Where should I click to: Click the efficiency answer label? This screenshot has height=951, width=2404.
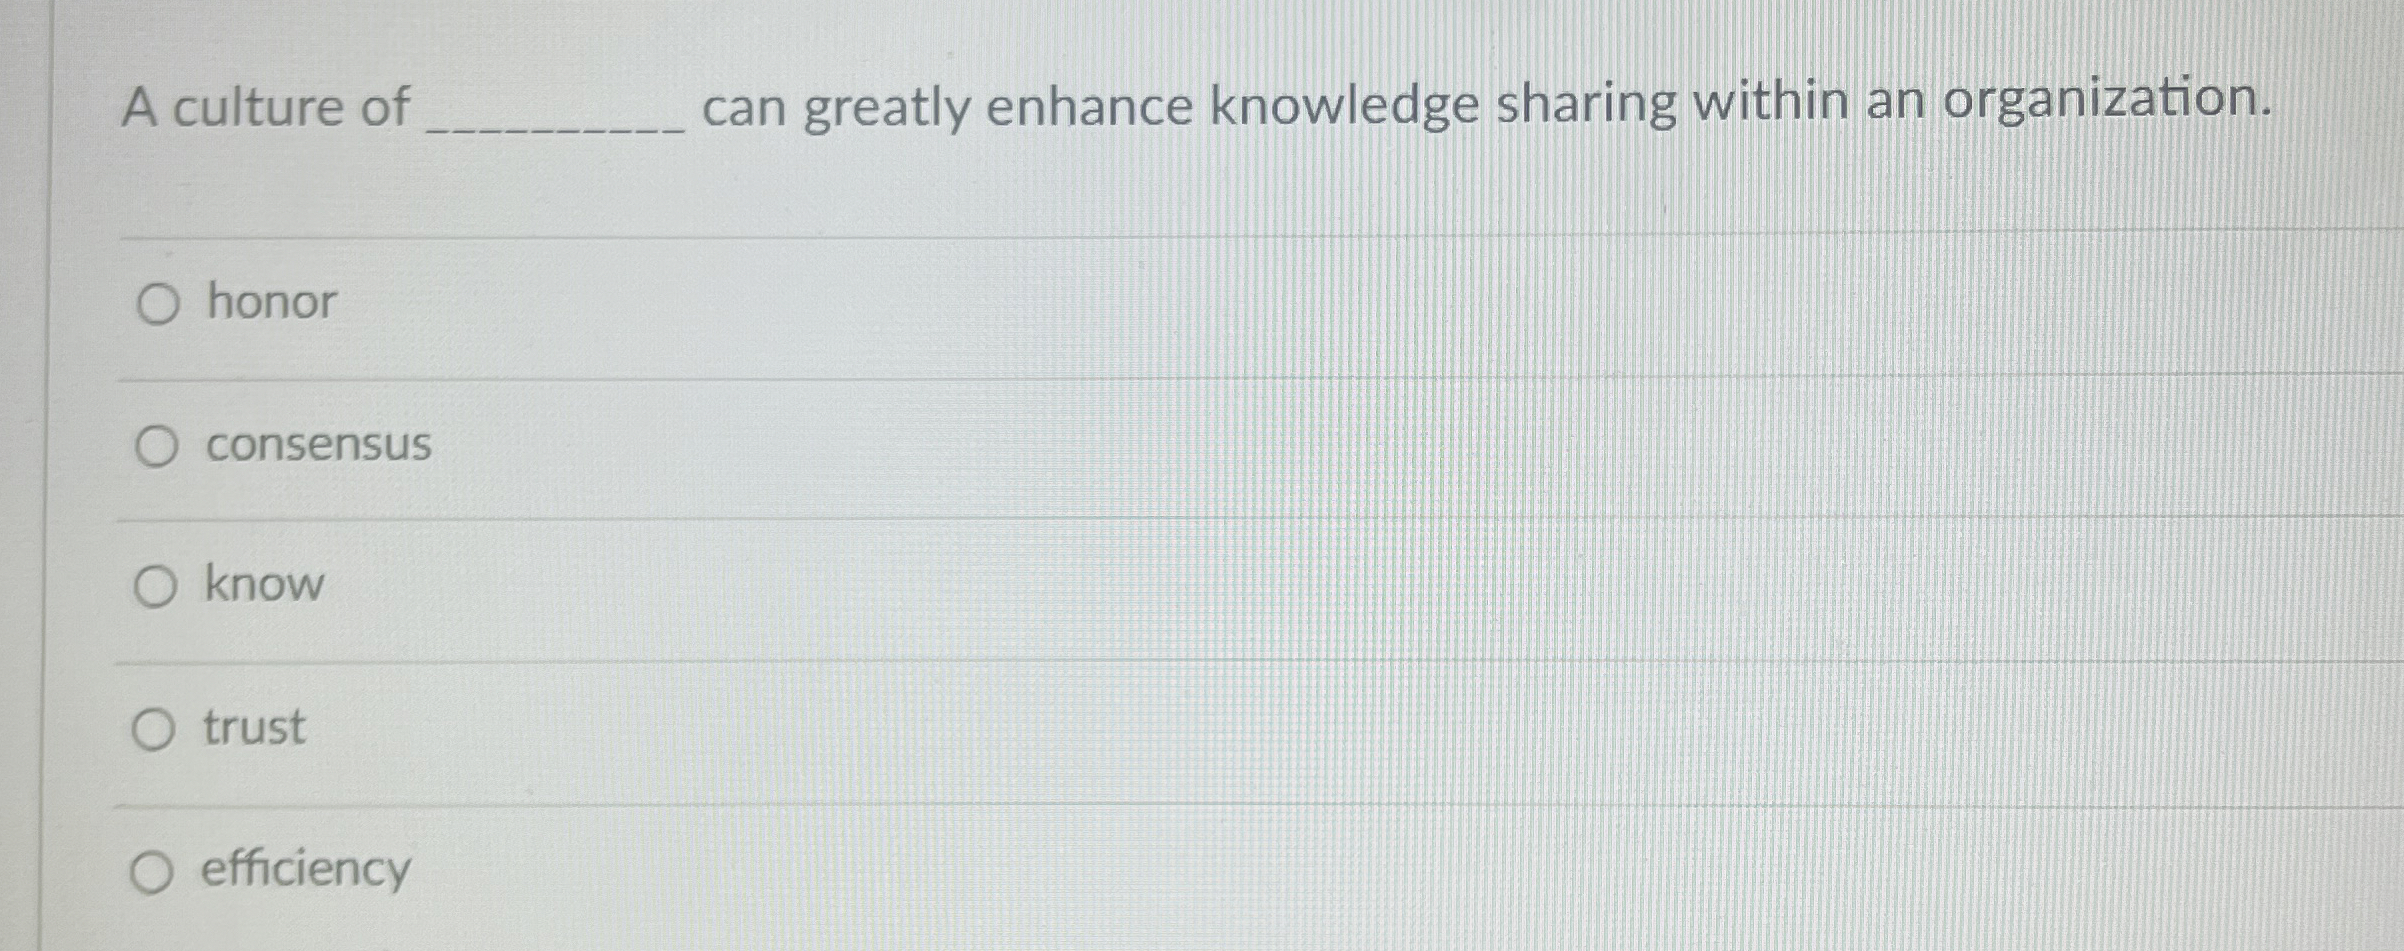click(303, 871)
